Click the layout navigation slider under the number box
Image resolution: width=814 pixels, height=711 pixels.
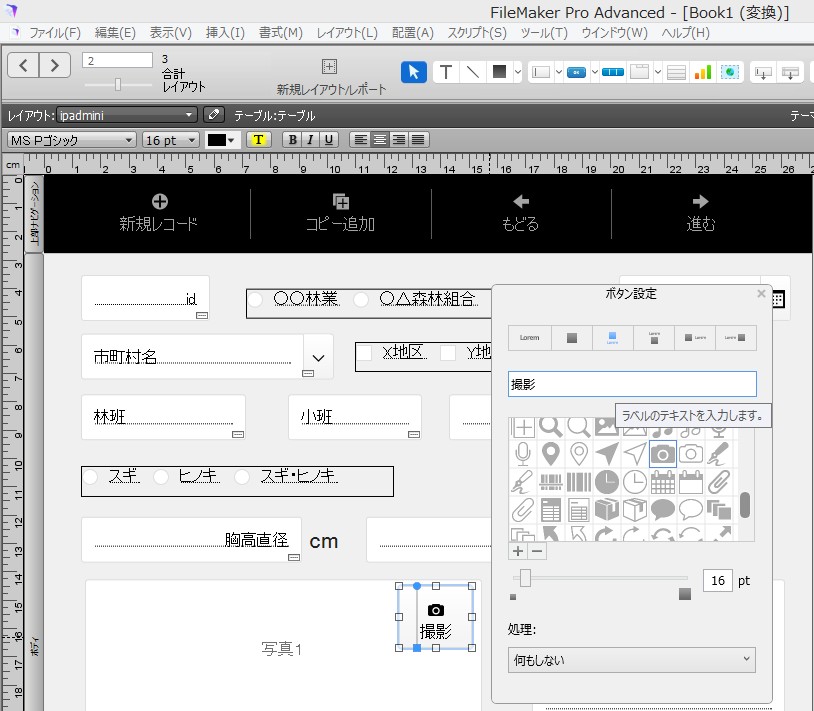[x=118, y=84]
